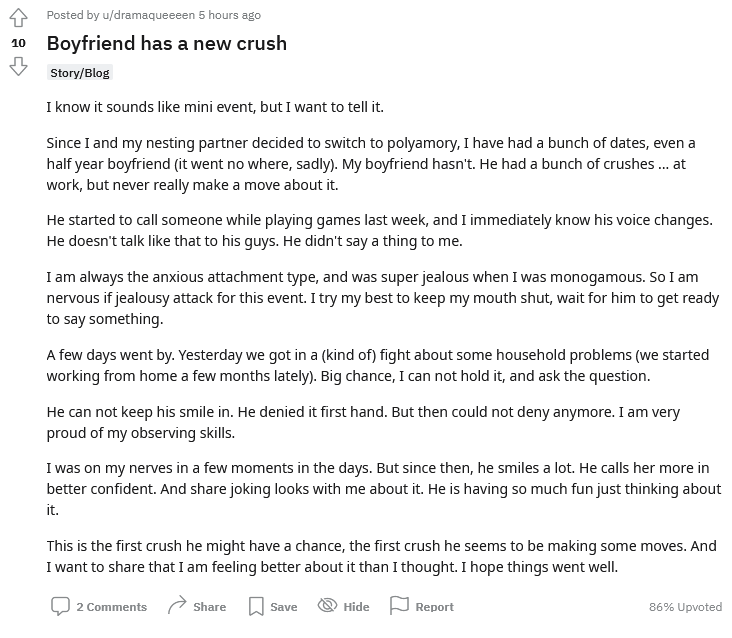732x638 pixels.
Task: Click the vote count number 10
Action: tap(18, 43)
